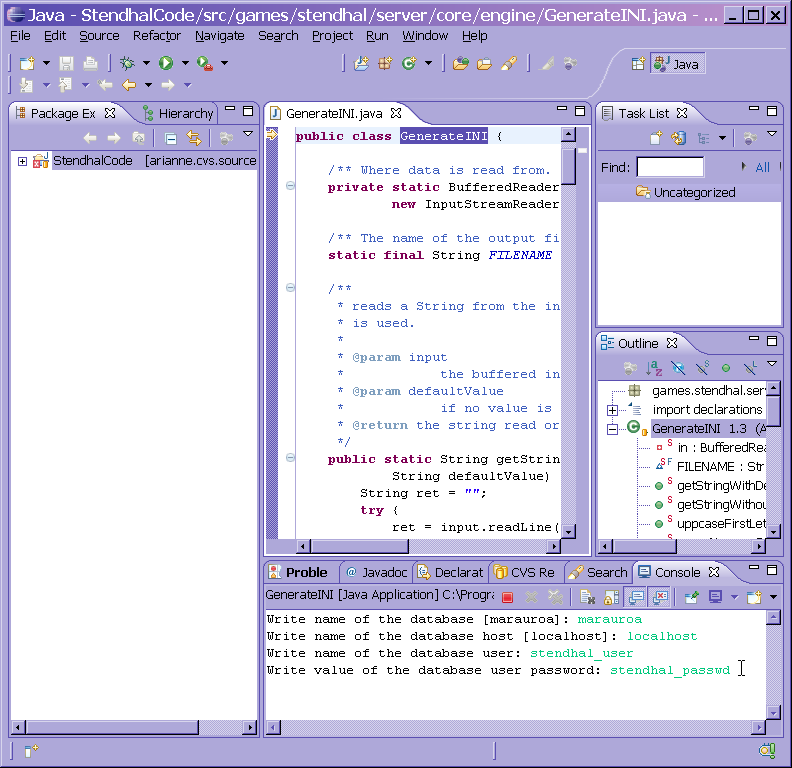The width and height of the screenshot is (792, 768).
Task: Click the Find input field in Task List
Action: [669, 167]
